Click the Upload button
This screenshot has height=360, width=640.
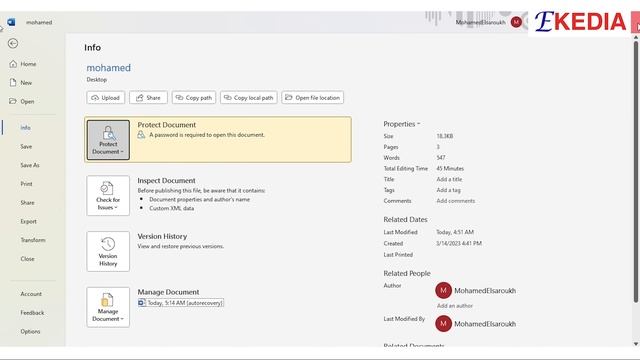point(105,98)
